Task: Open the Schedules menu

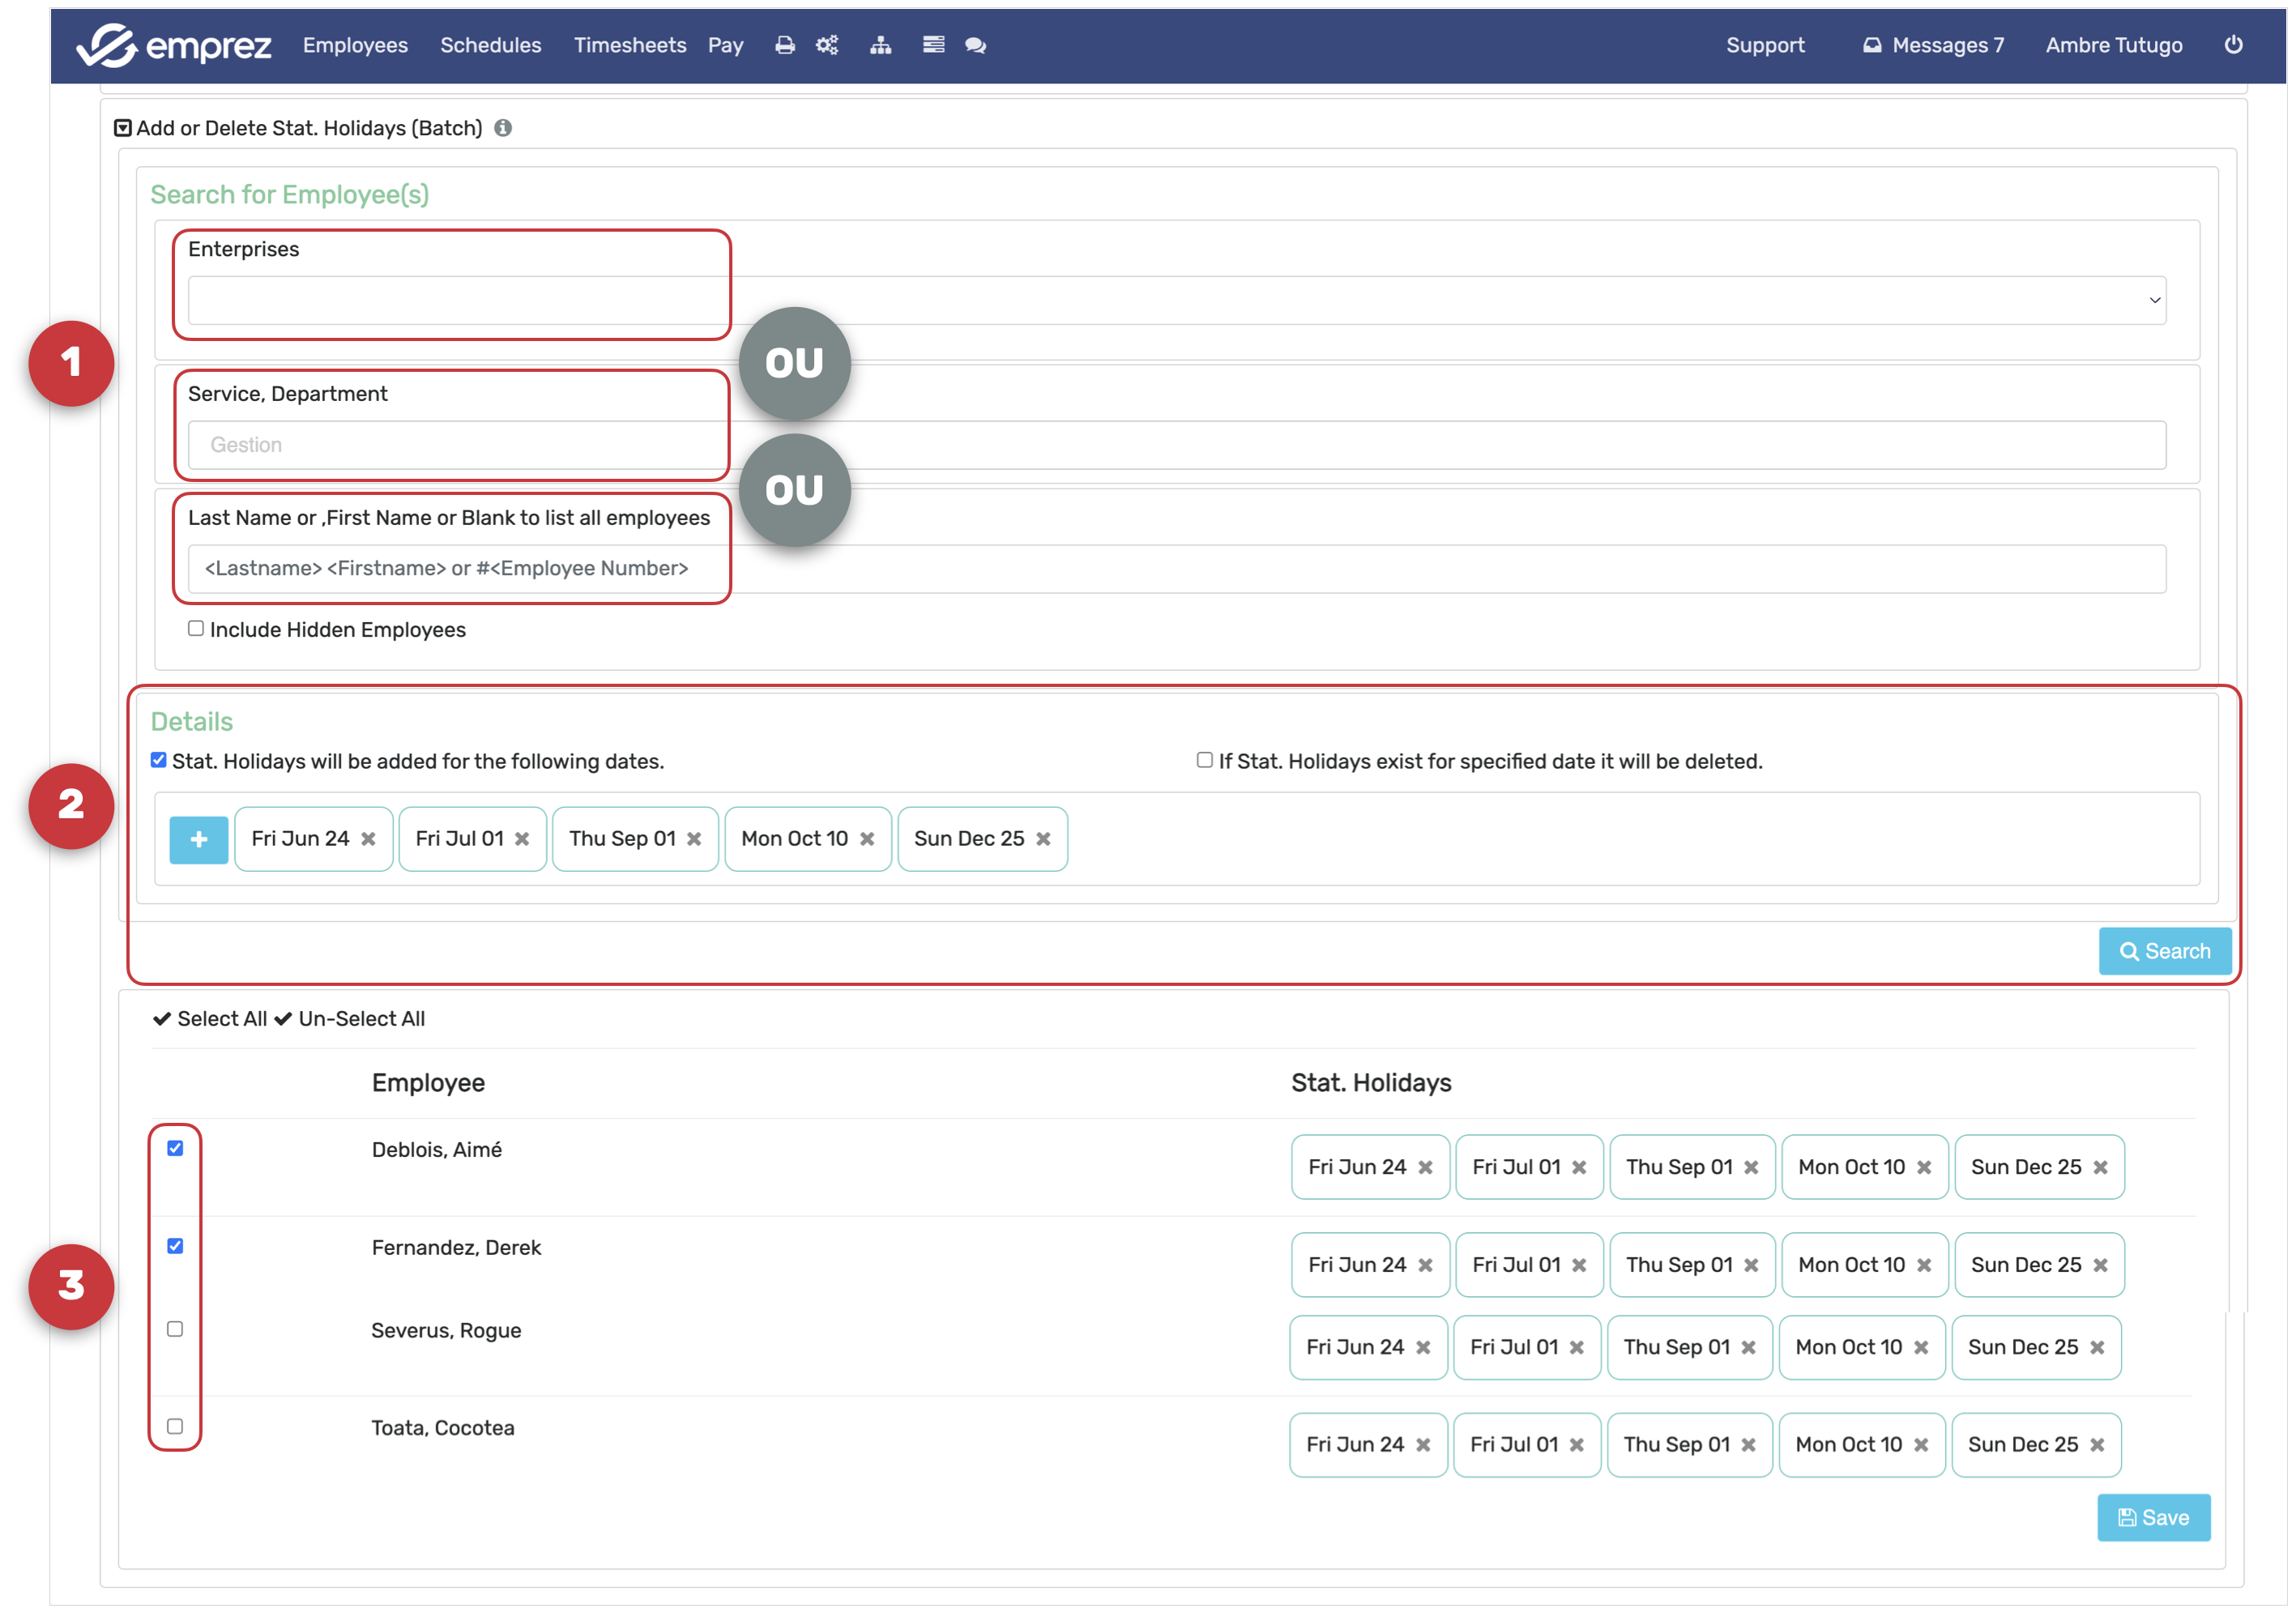Action: pos(490,45)
